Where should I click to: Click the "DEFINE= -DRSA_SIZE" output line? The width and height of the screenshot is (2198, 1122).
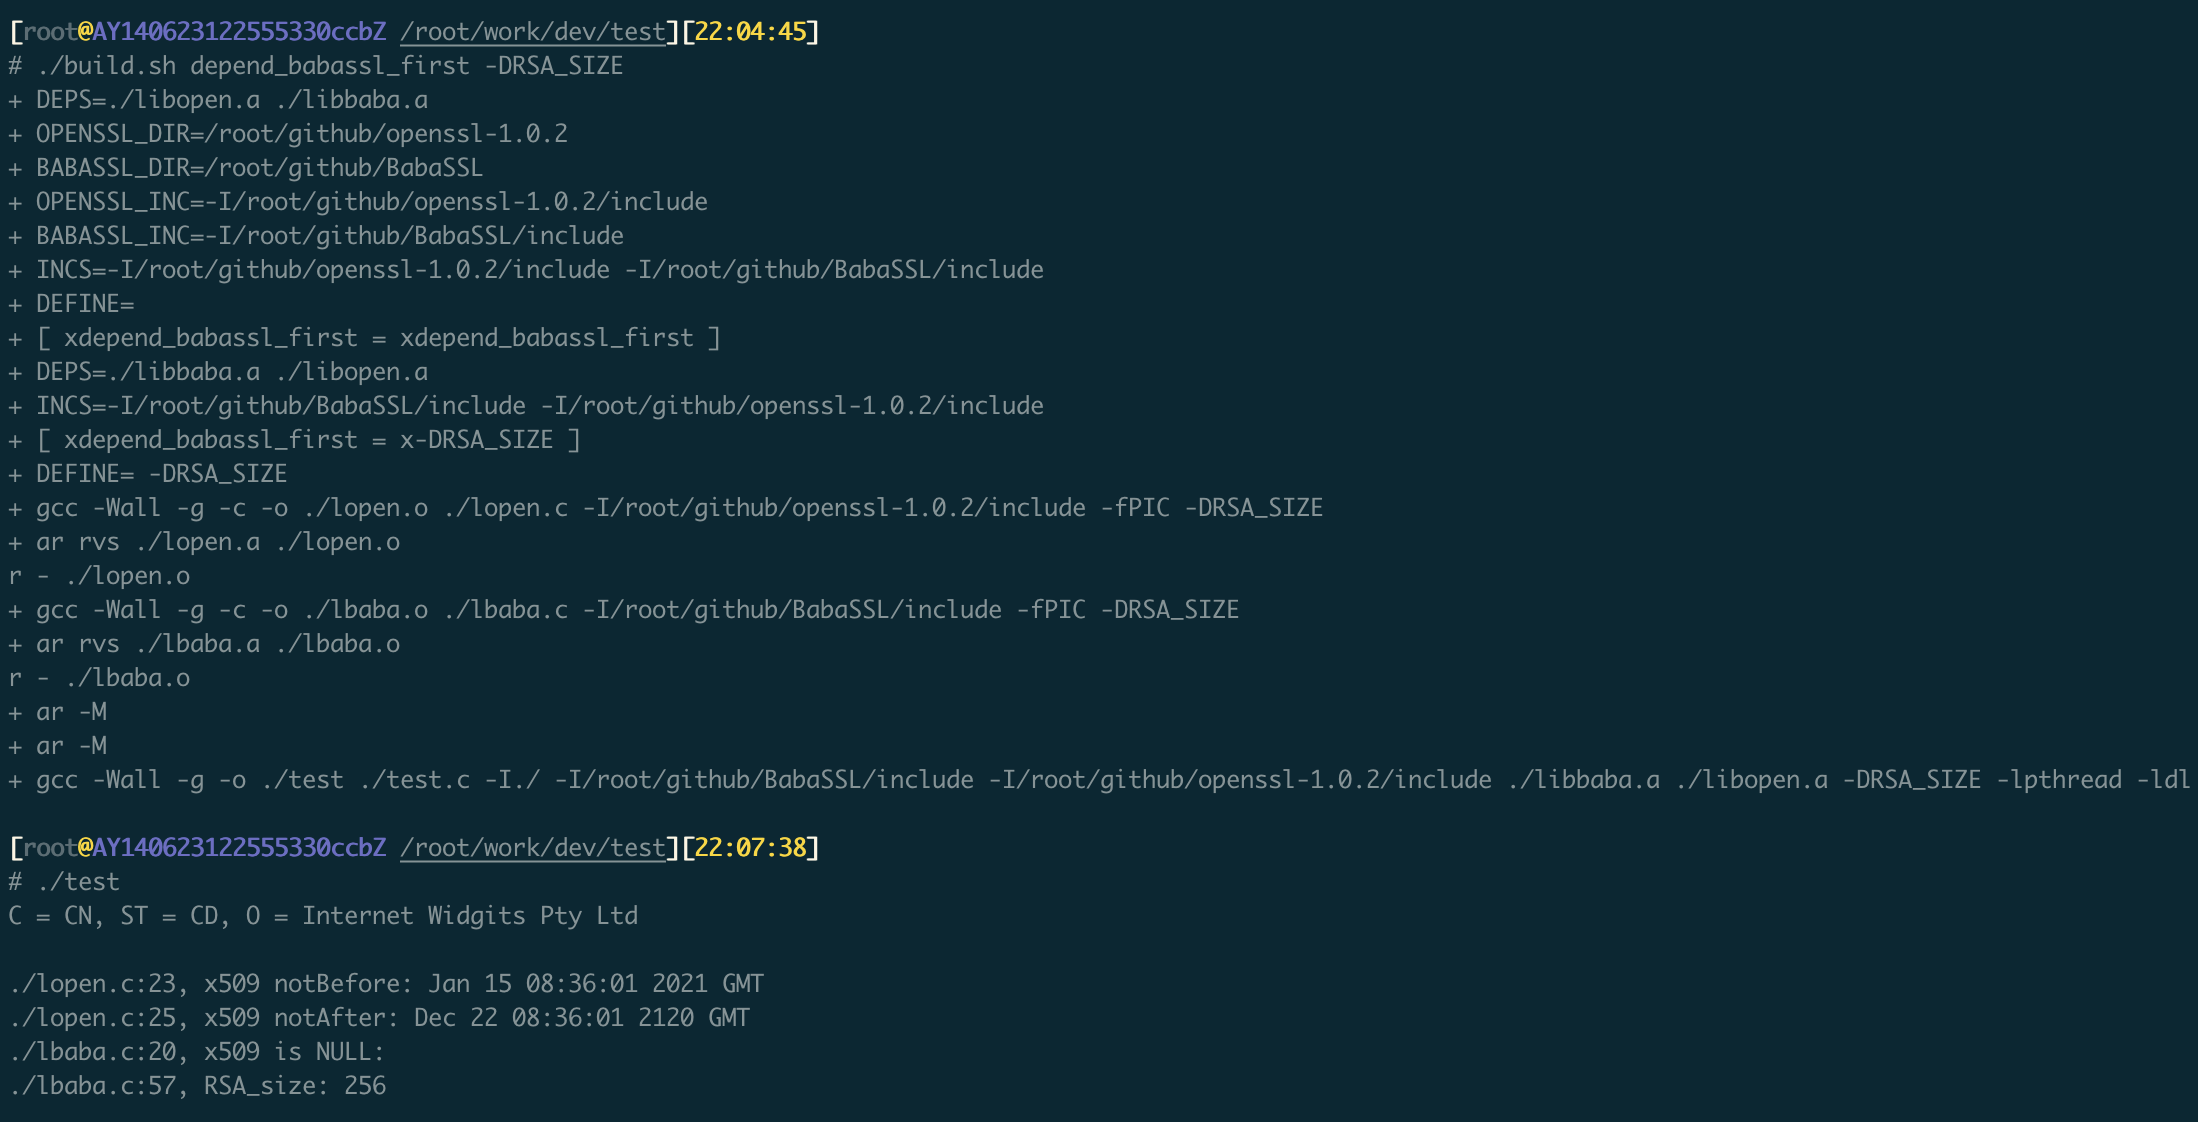click(x=160, y=474)
